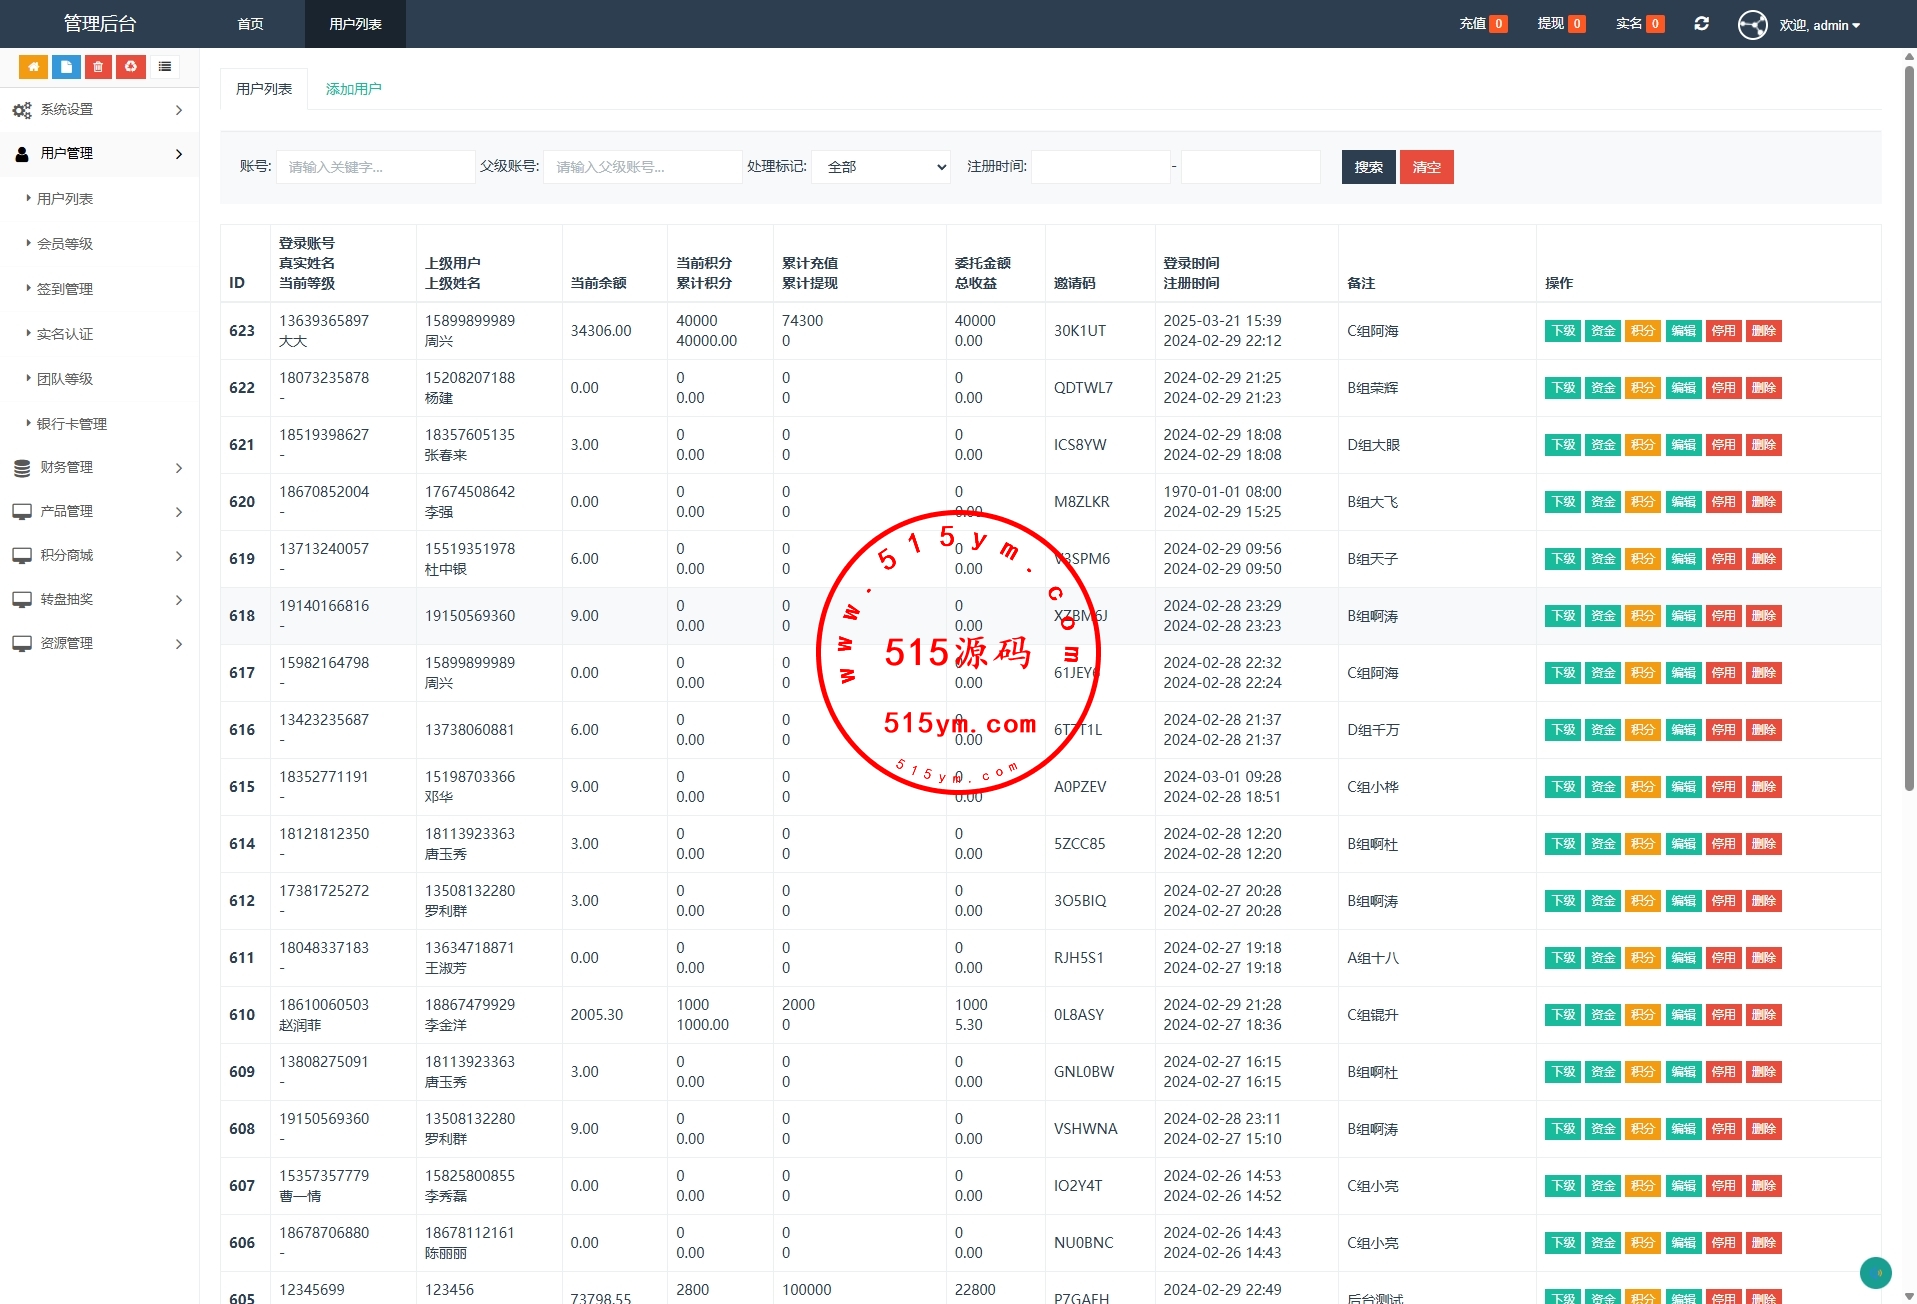
Task: Click the round floating button at bottom right
Action: [x=1875, y=1272]
